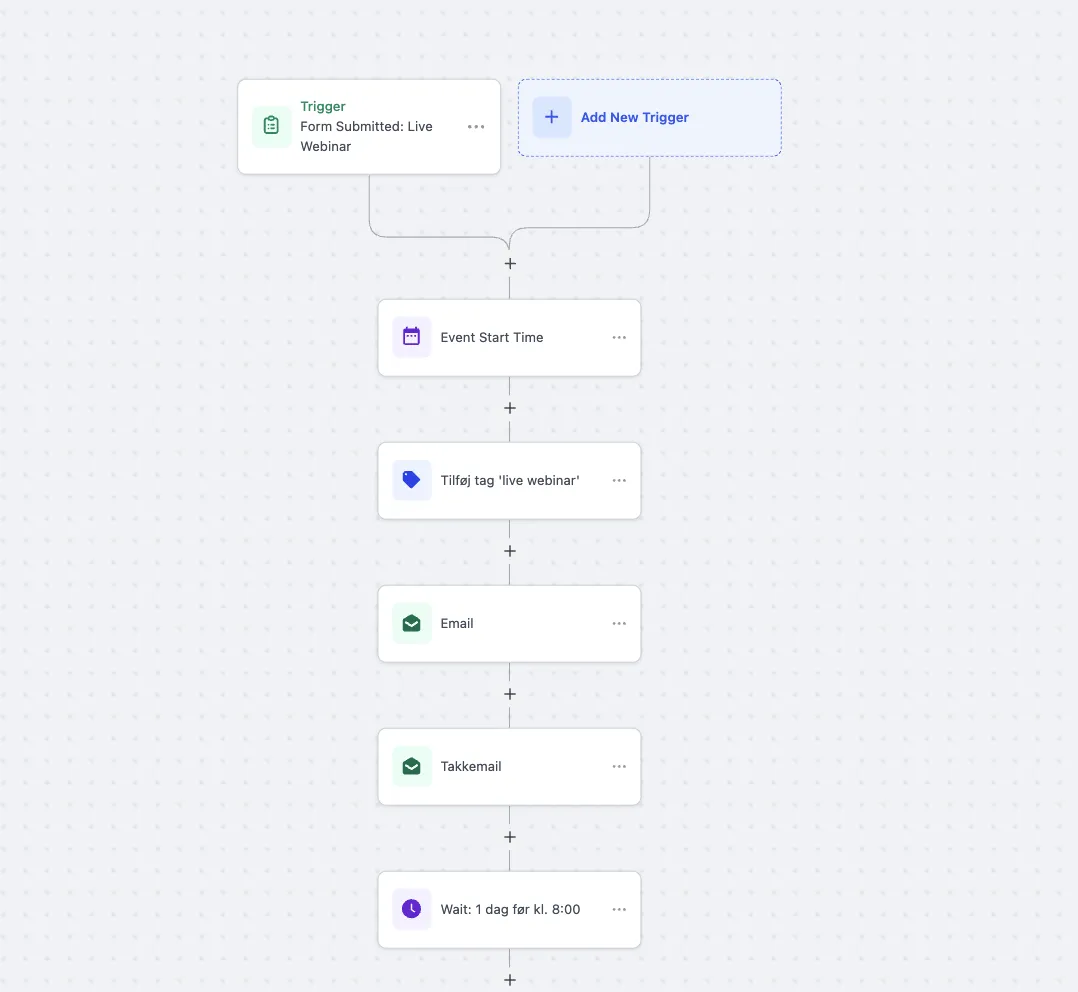Open three-dot menu on Takkemail step
The width and height of the screenshot is (1078, 992).
(619, 767)
